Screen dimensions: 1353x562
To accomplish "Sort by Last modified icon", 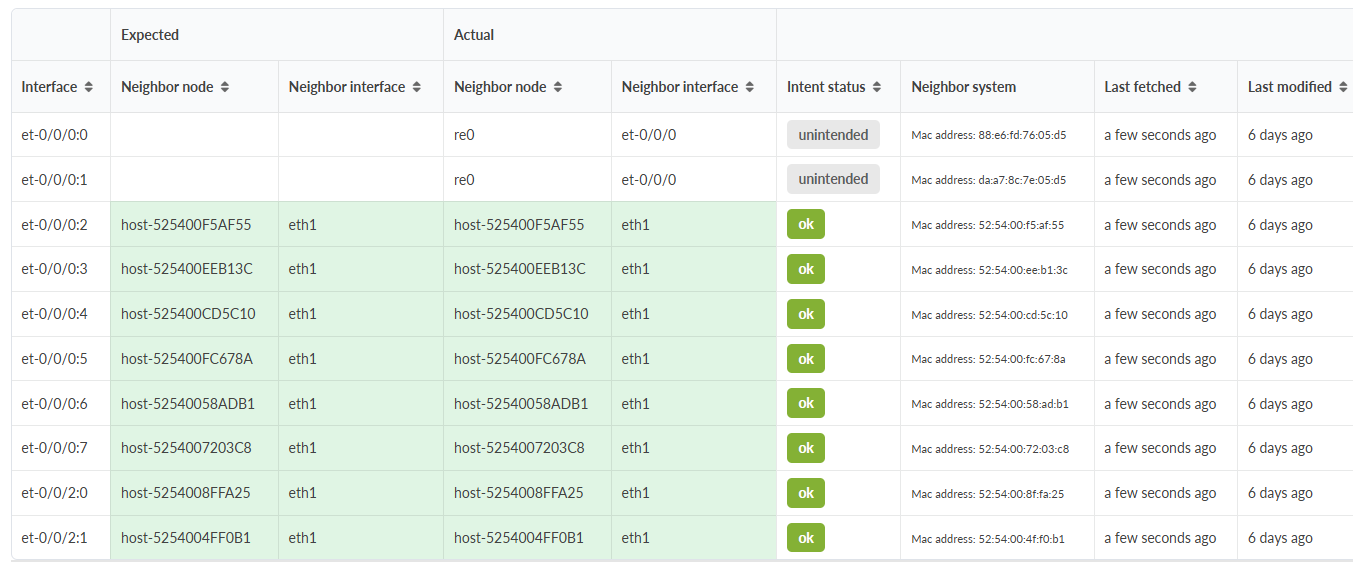I will (x=1343, y=87).
